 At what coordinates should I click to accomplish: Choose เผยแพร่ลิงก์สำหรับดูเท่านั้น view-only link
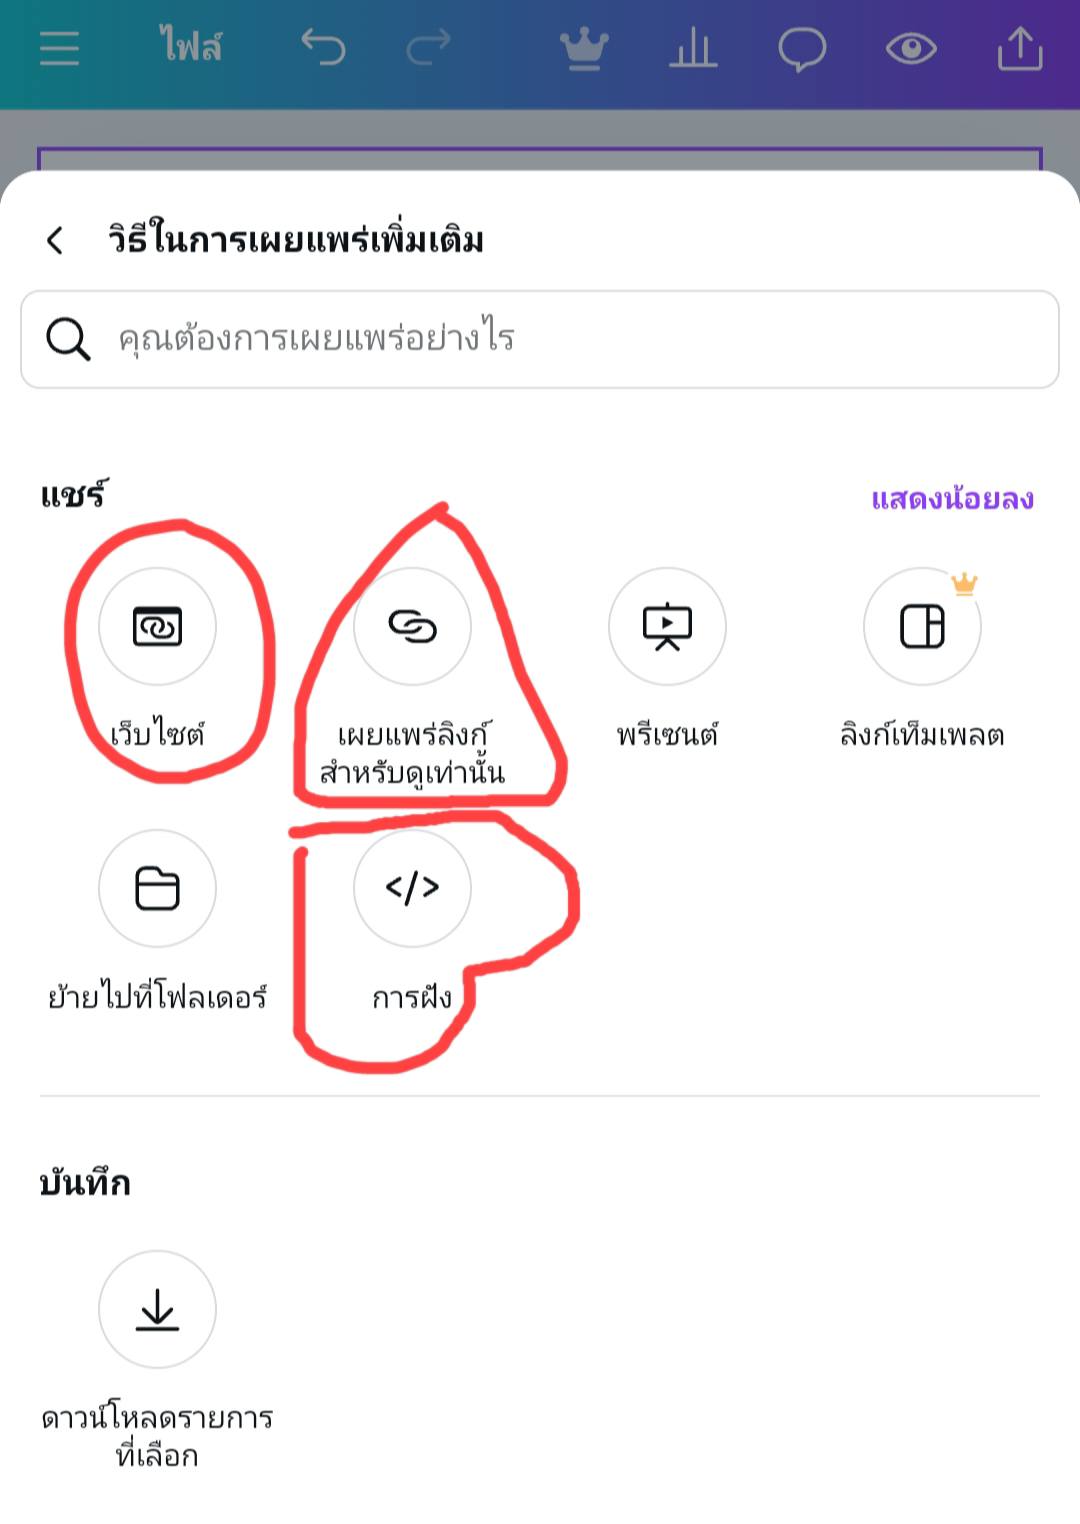412,627
